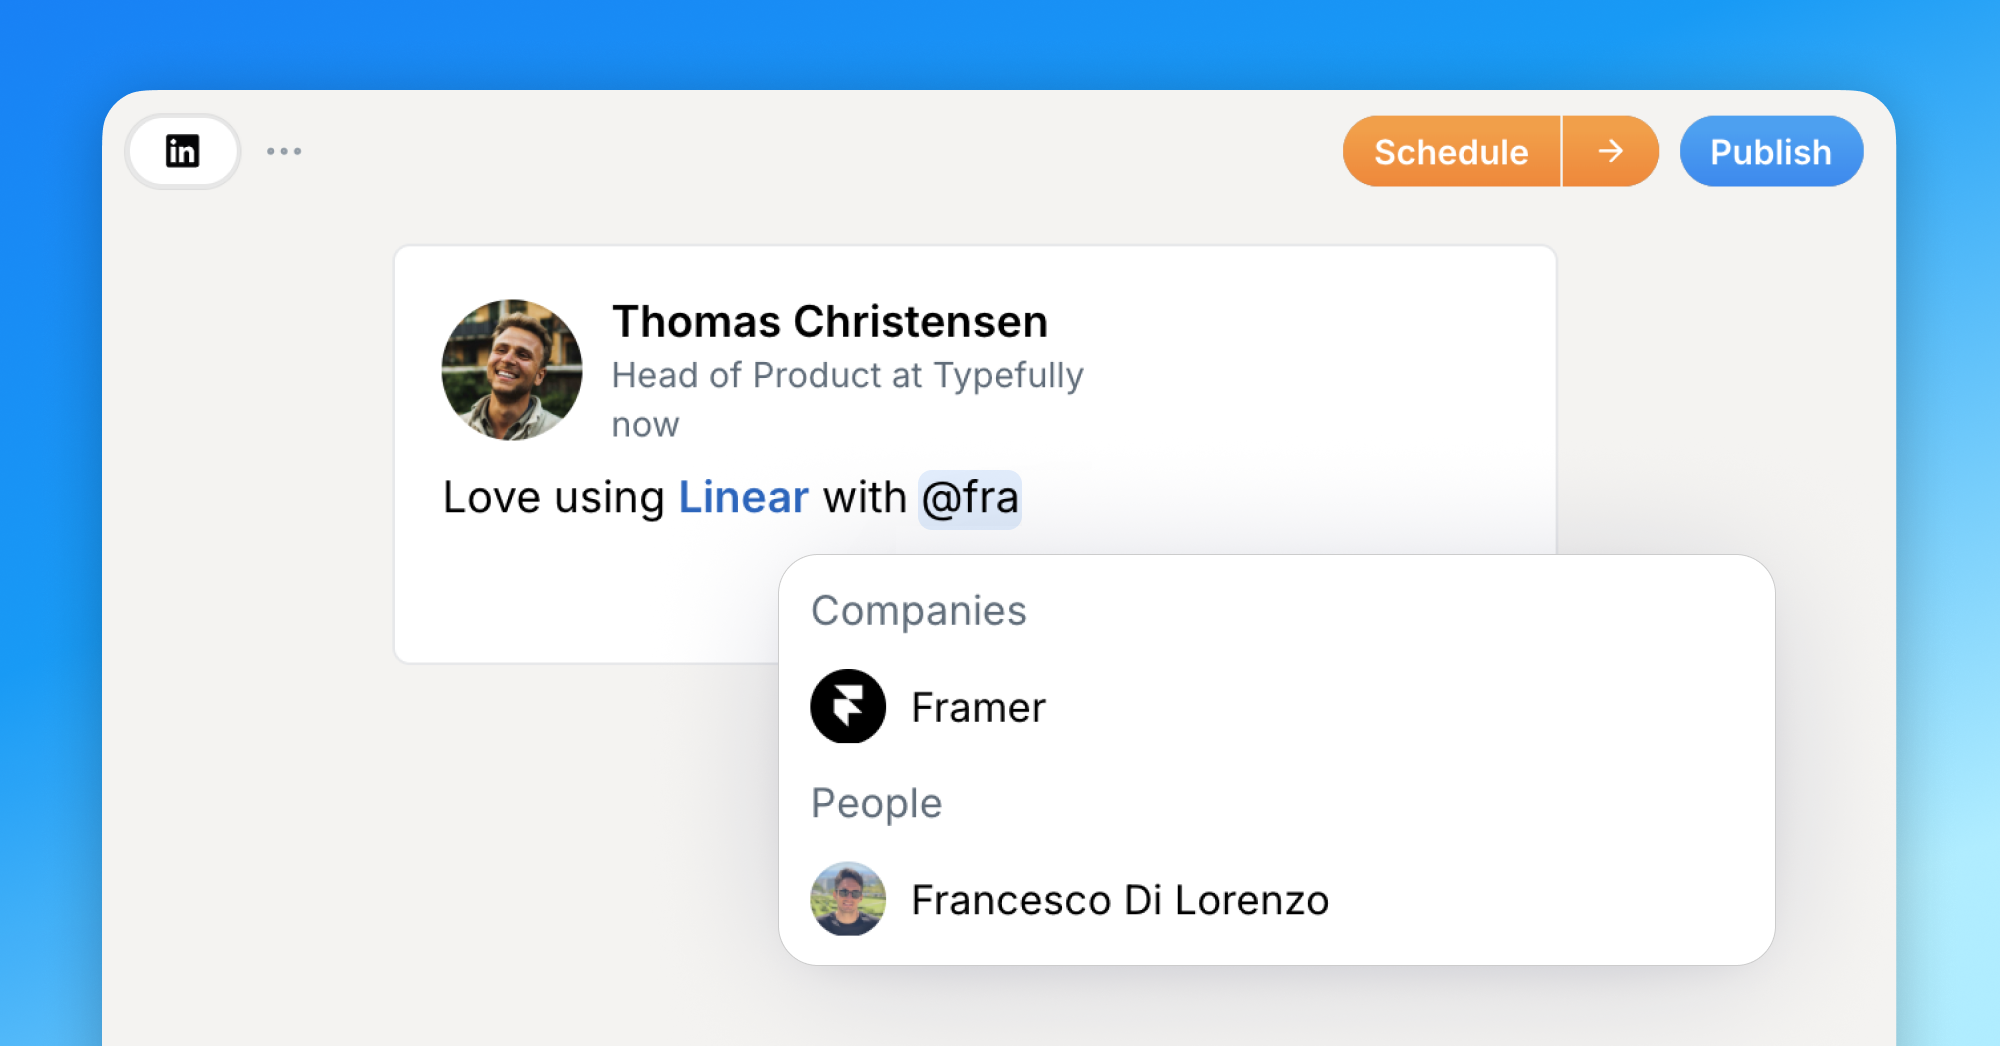Click the arrow next to Schedule
Viewport: 2000px width, 1046px height.
click(x=1610, y=151)
